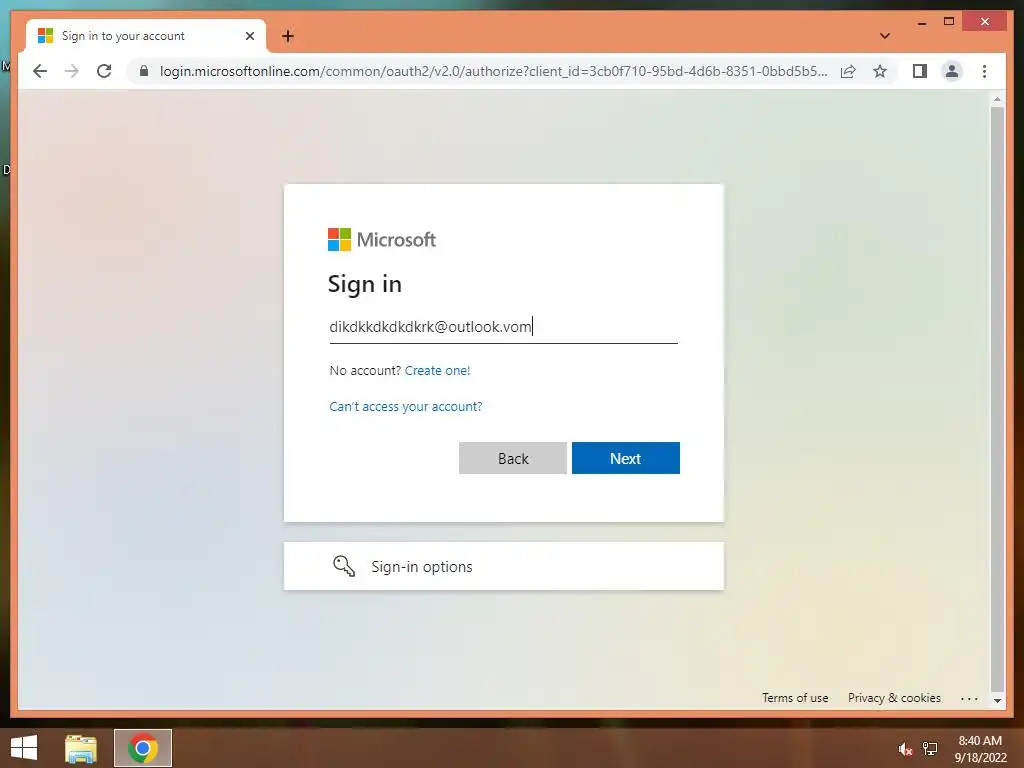Go back with the browser back arrow

coord(40,71)
